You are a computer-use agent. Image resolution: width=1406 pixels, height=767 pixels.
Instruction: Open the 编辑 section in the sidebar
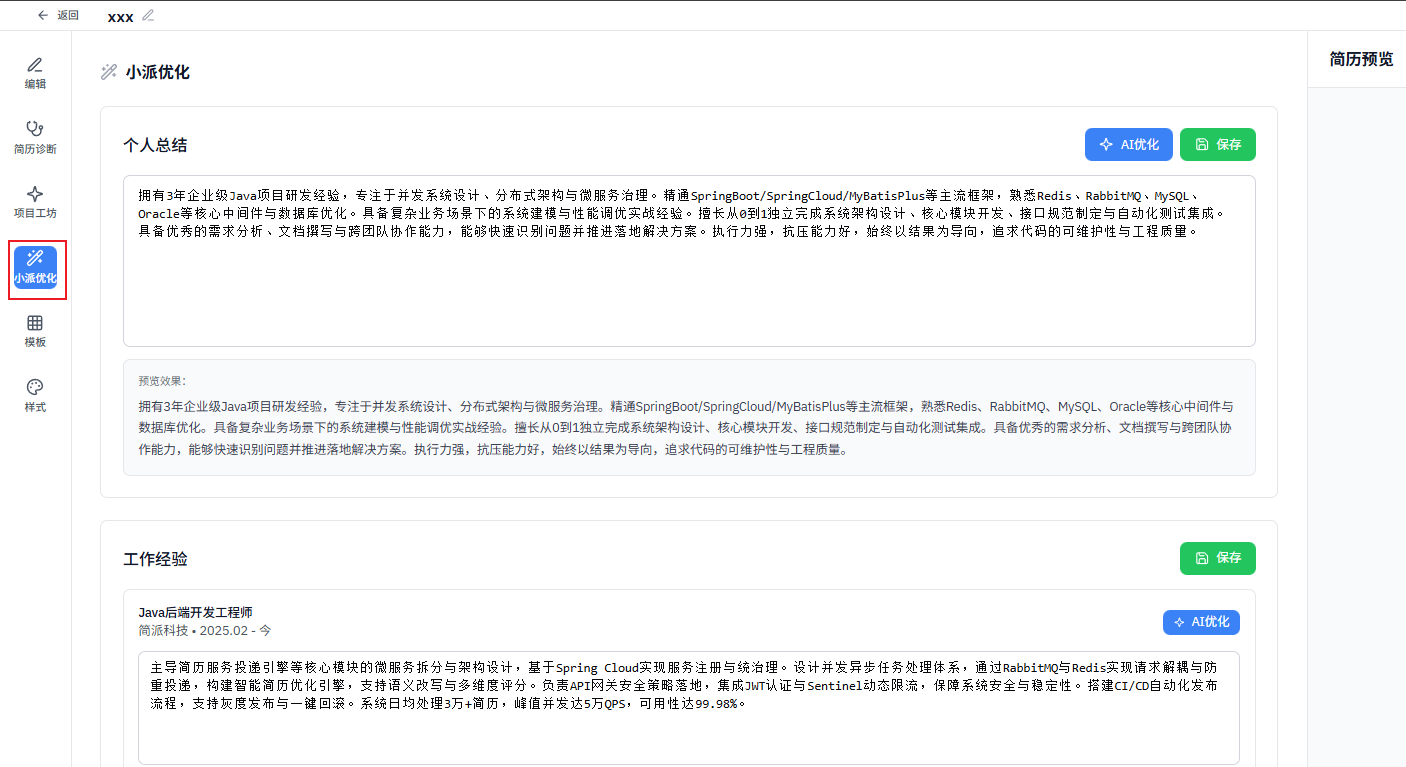tap(35, 73)
